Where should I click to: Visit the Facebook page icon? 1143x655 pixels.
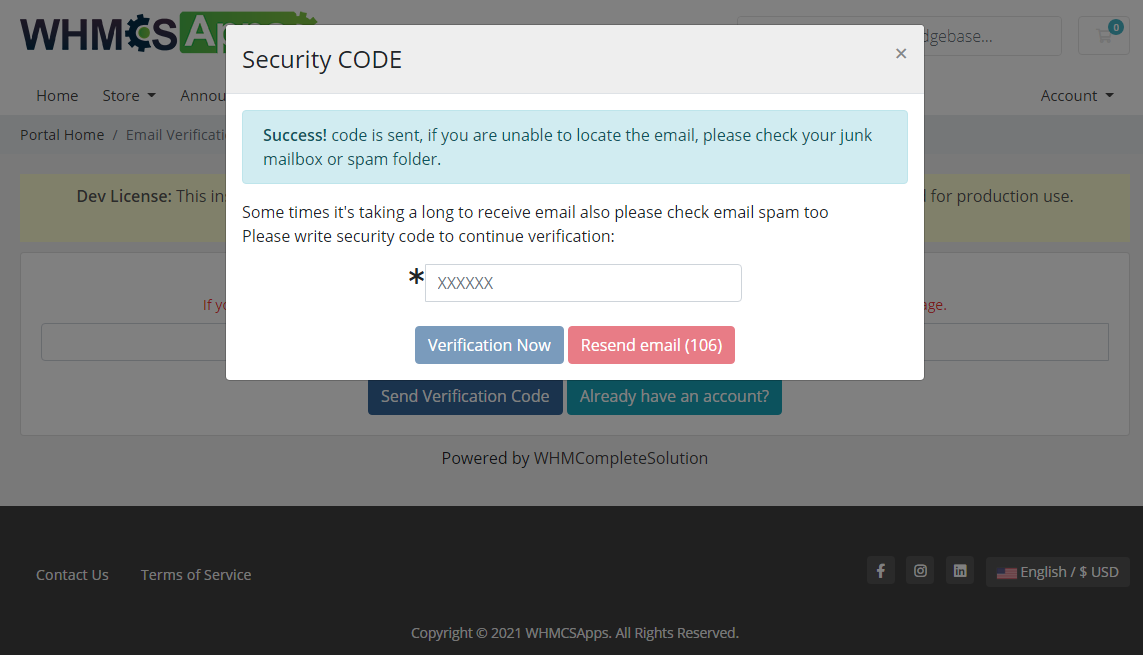click(881, 570)
